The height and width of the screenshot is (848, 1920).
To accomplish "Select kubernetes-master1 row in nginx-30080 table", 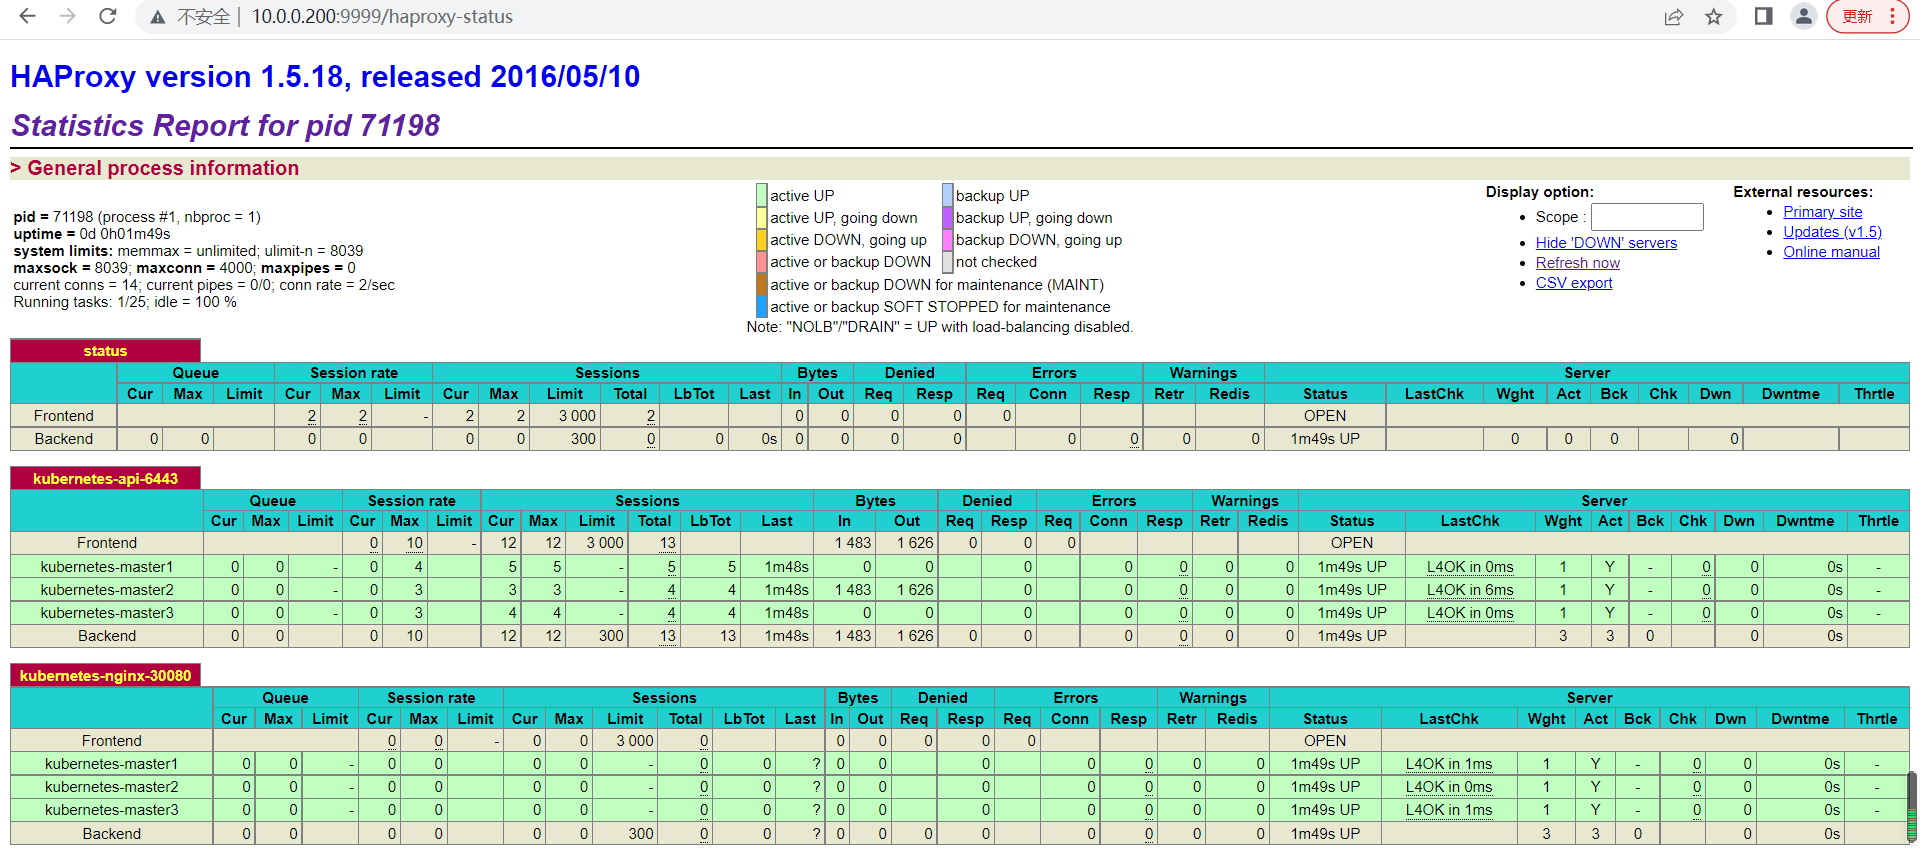I will coord(960,764).
